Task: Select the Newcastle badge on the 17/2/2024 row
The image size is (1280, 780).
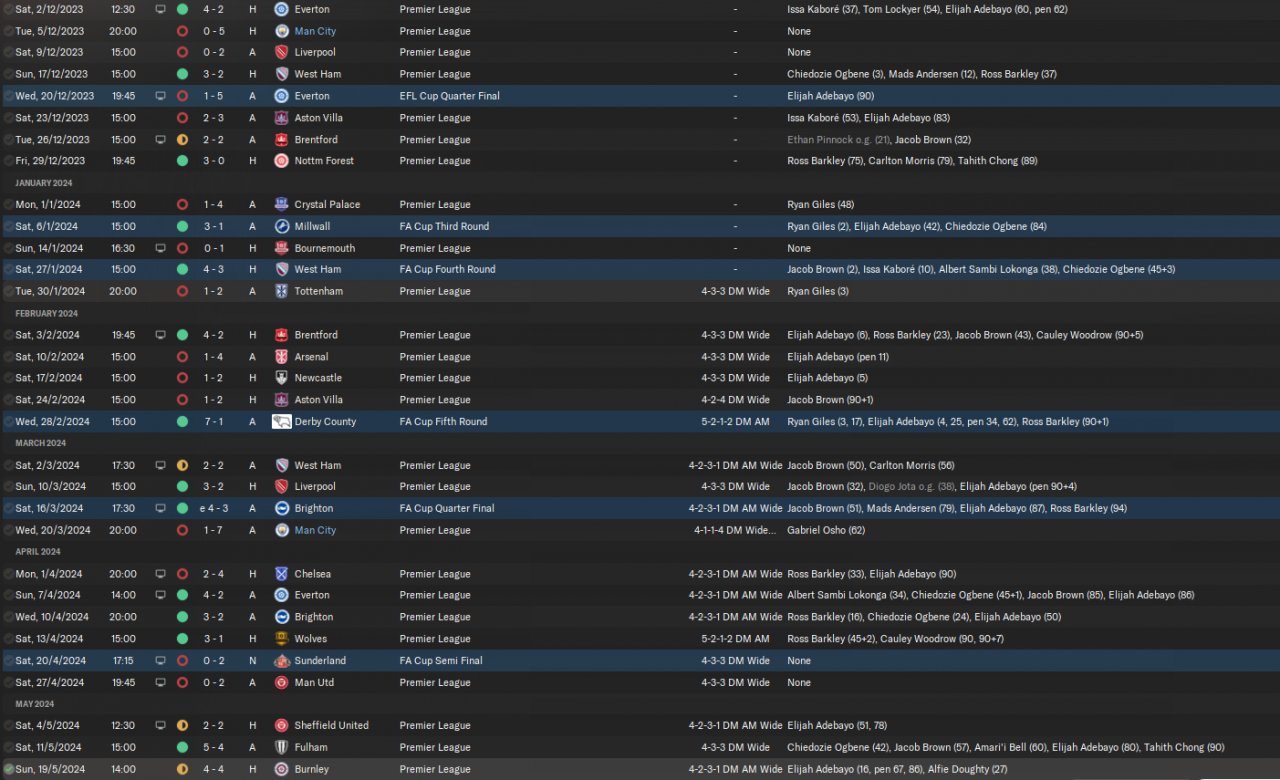Action: click(282, 378)
